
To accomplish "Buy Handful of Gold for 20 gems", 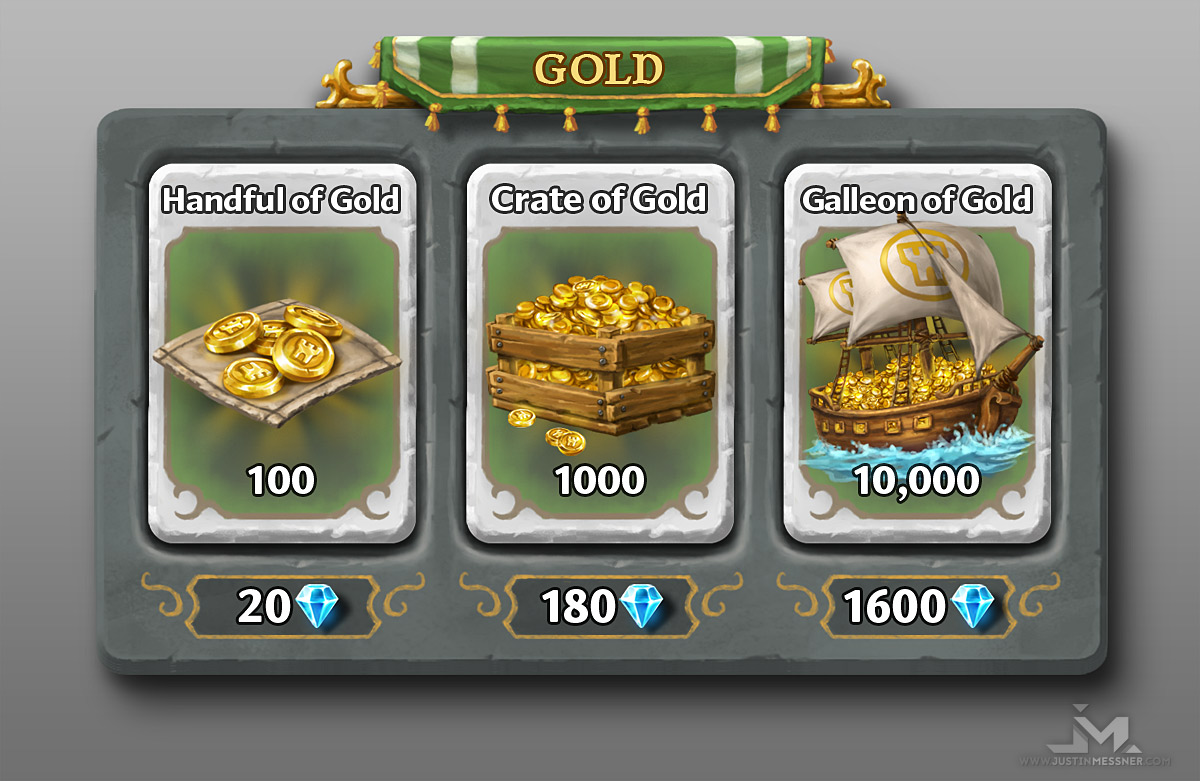I will [x=282, y=606].
